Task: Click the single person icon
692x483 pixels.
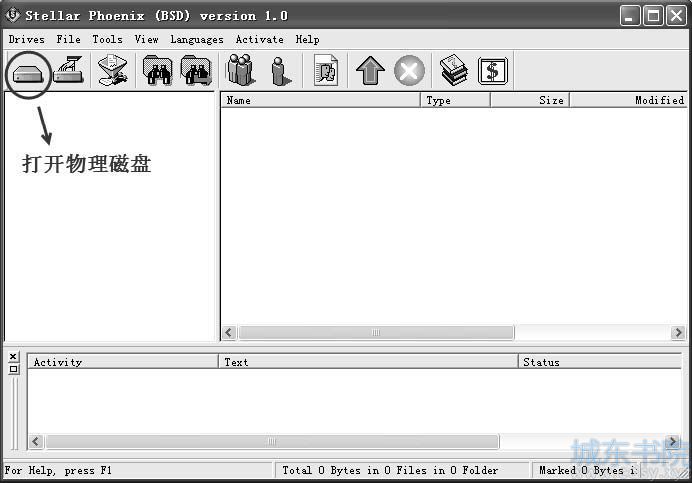Action: click(281, 71)
